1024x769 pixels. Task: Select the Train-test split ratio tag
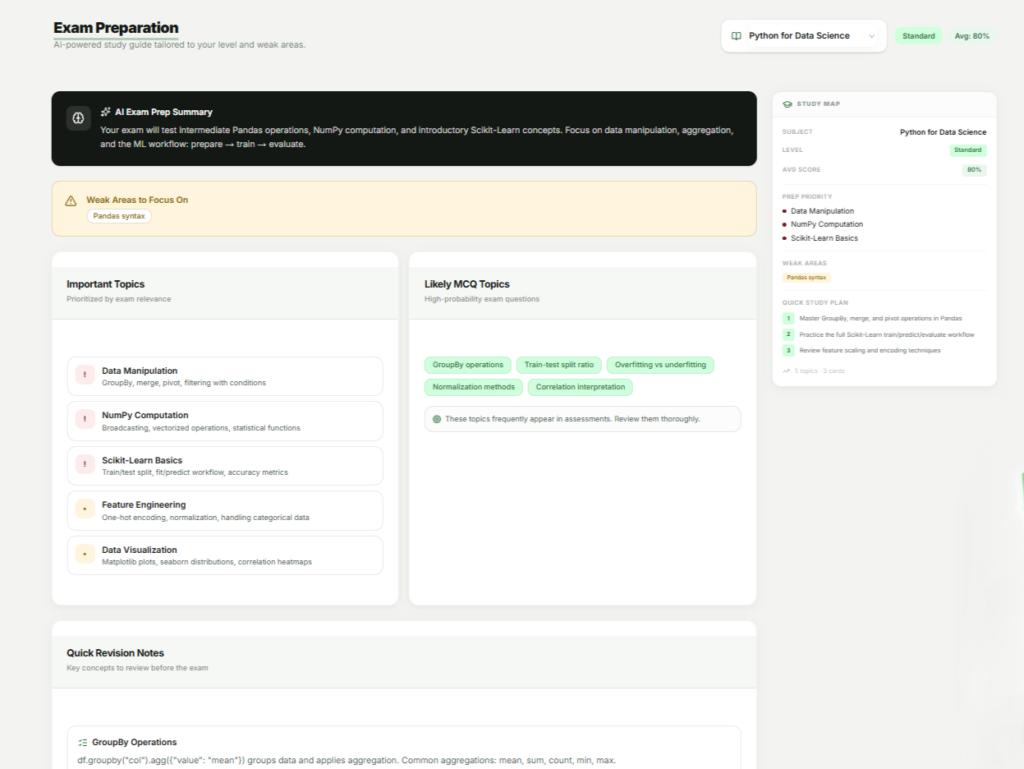coord(559,365)
